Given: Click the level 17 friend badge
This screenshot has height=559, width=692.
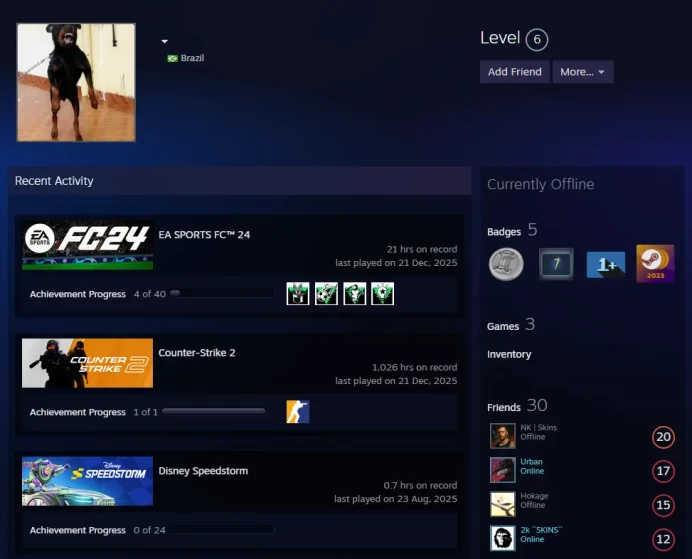Looking at the screenshot, I should (x=663, y=471).
